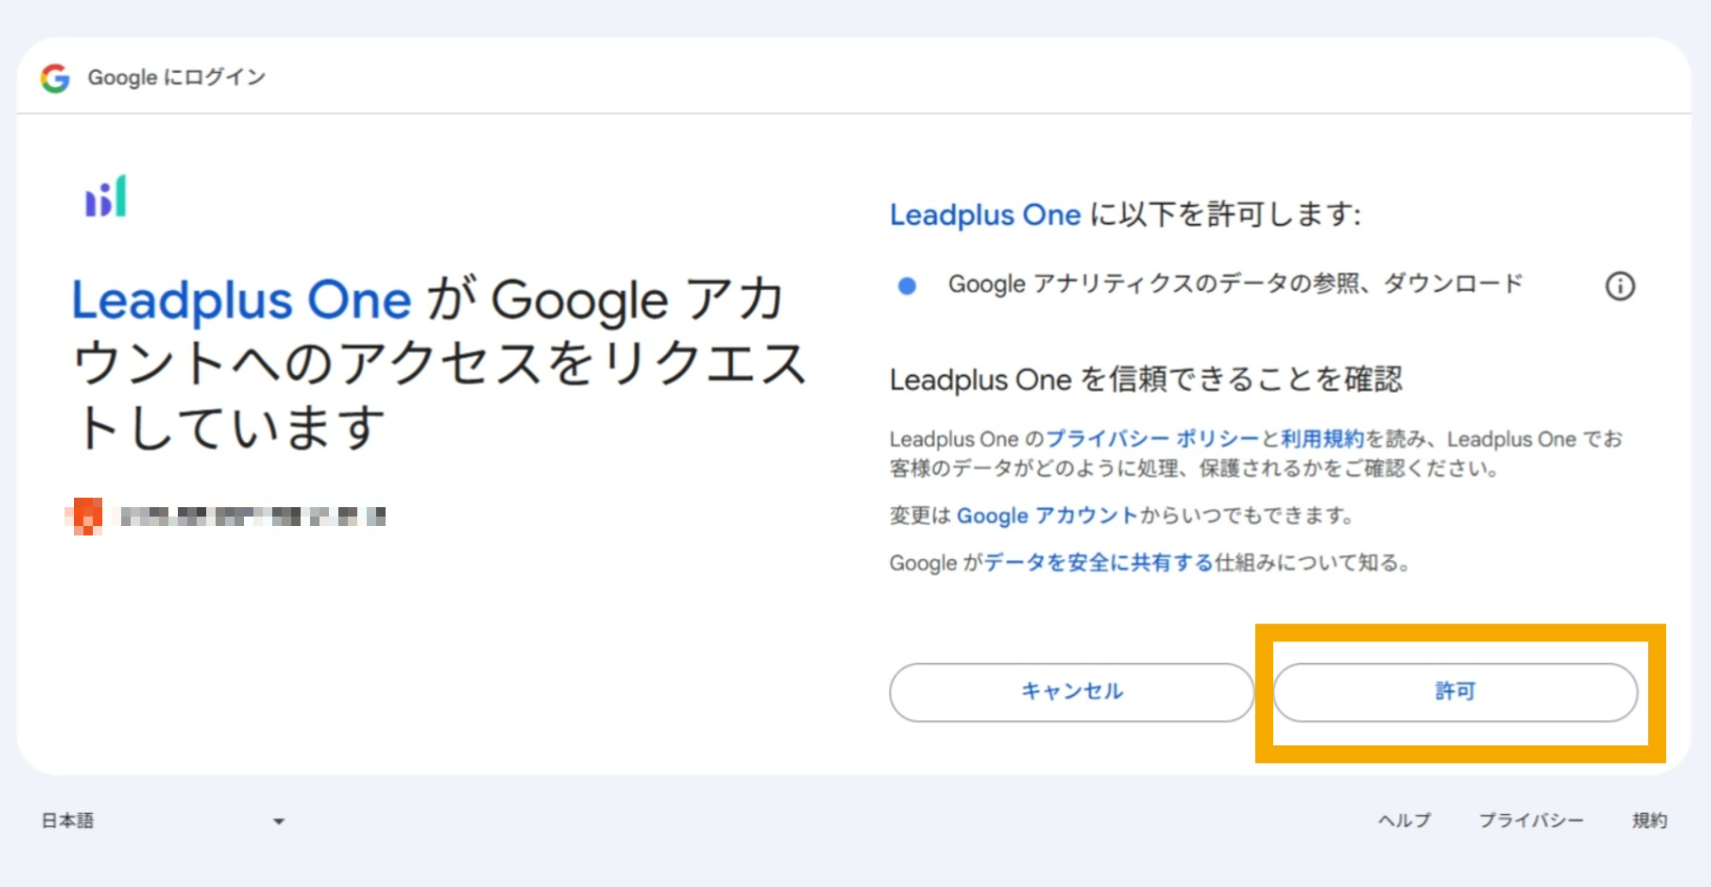1711x887 pixels.
Task: Click the Google logo icon
Action: [x=55, y=78]
